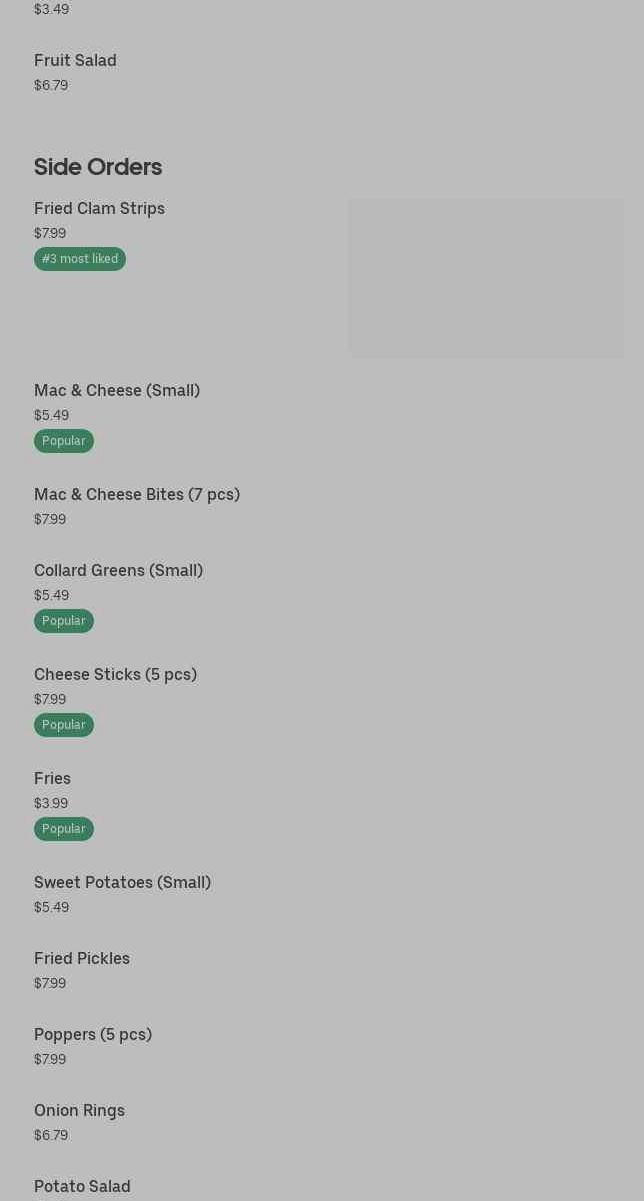Open Sweet Potatoes (Small) item
This screenshot has width=644, height=1201.
[122, 883]
